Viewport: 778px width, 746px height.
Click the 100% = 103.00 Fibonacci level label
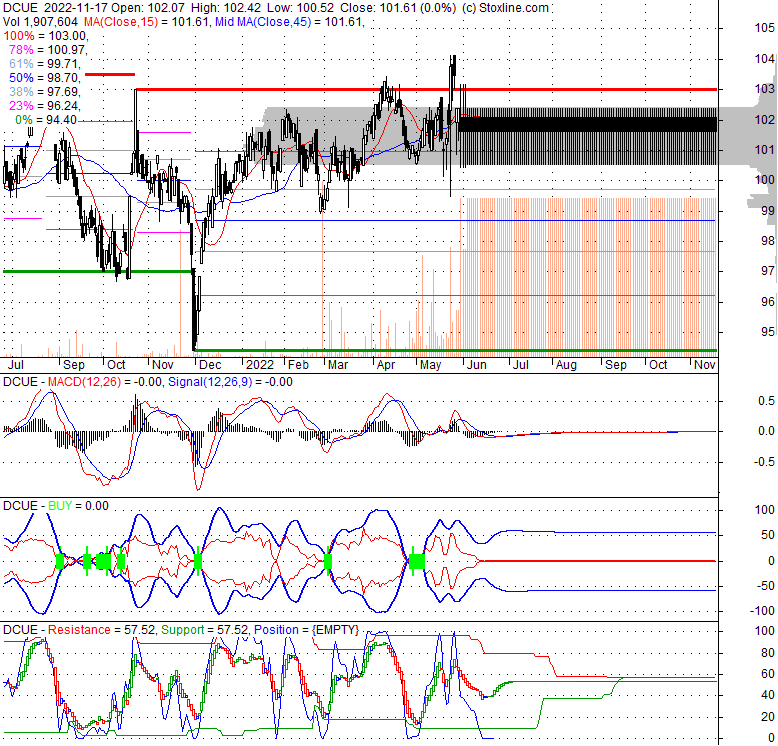tap(46, 36)
